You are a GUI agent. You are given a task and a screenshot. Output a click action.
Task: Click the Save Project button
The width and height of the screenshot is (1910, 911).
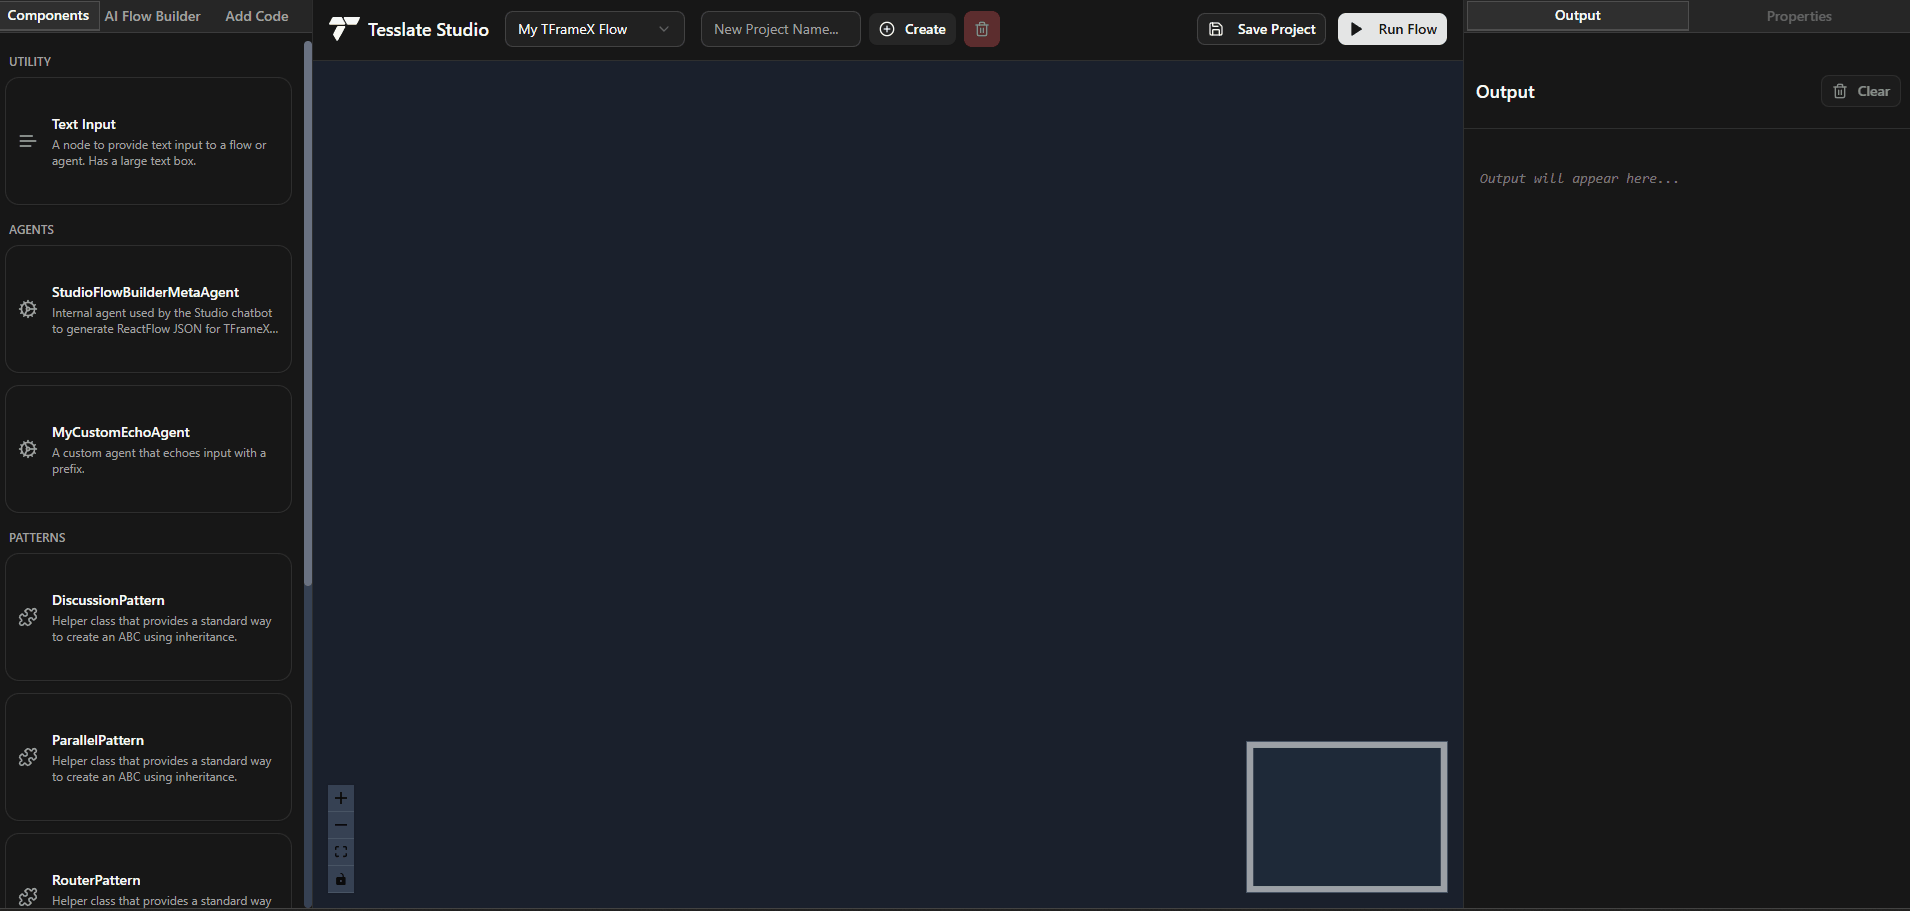[1261, 29]
